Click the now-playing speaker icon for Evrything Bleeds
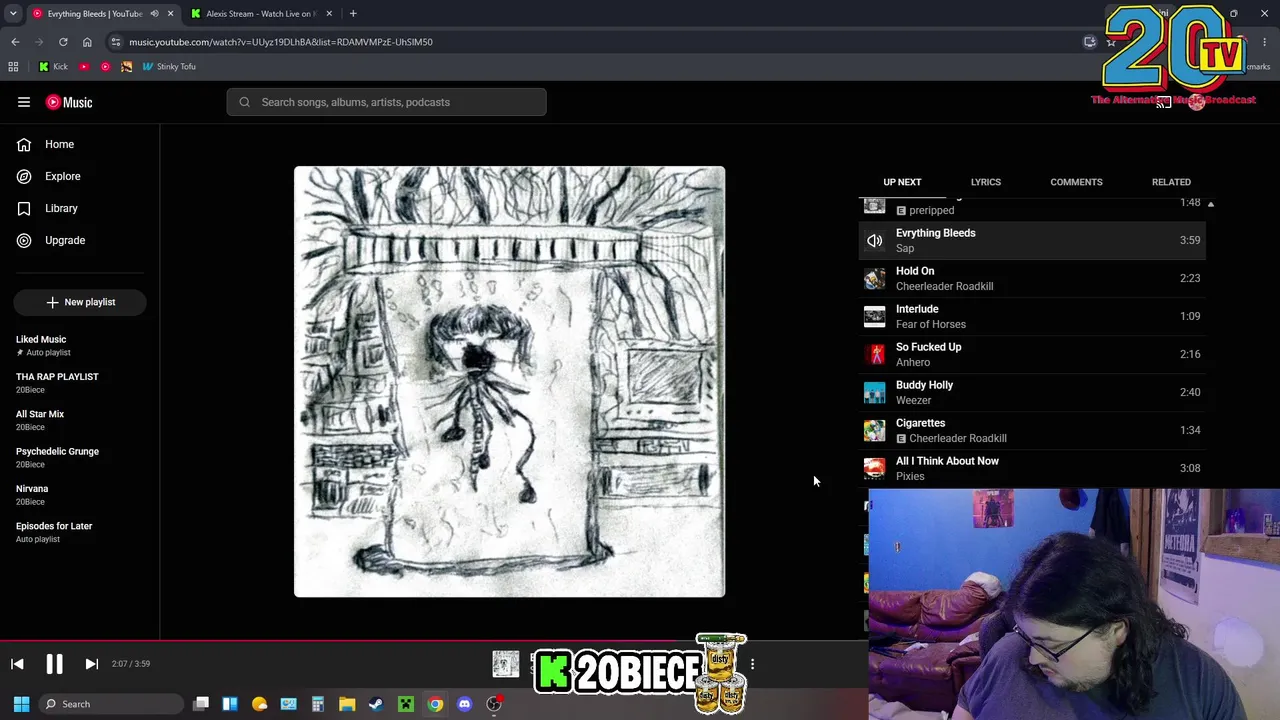Image resolution: width=1280 pixels, height=720 pixels. [x=874, y=240]
